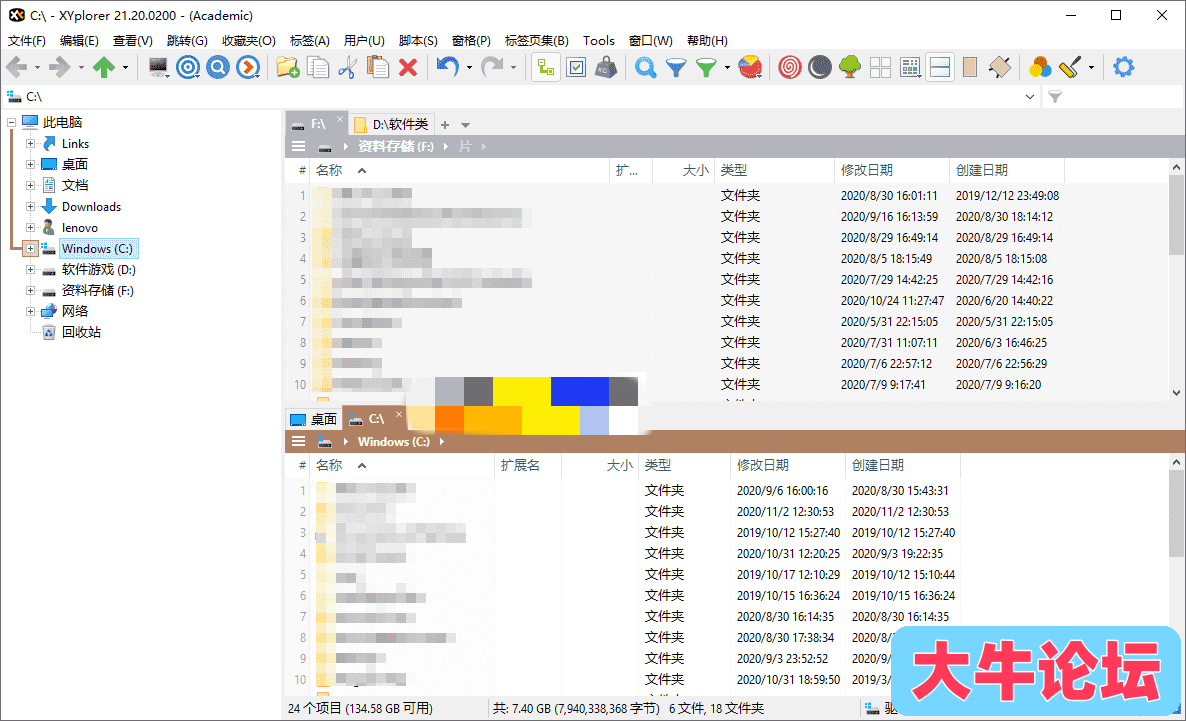Switch to the D:\软件类 tab

392,124
